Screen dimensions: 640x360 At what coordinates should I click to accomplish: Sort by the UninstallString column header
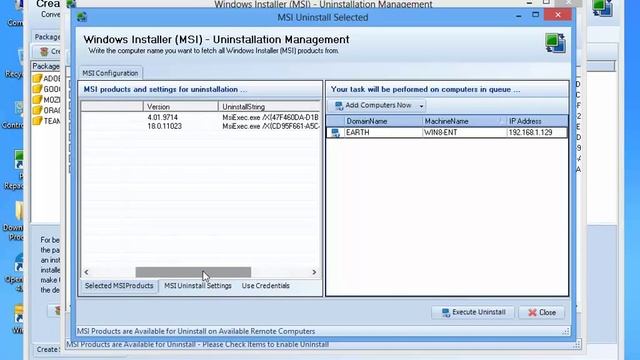coord(269,107)
